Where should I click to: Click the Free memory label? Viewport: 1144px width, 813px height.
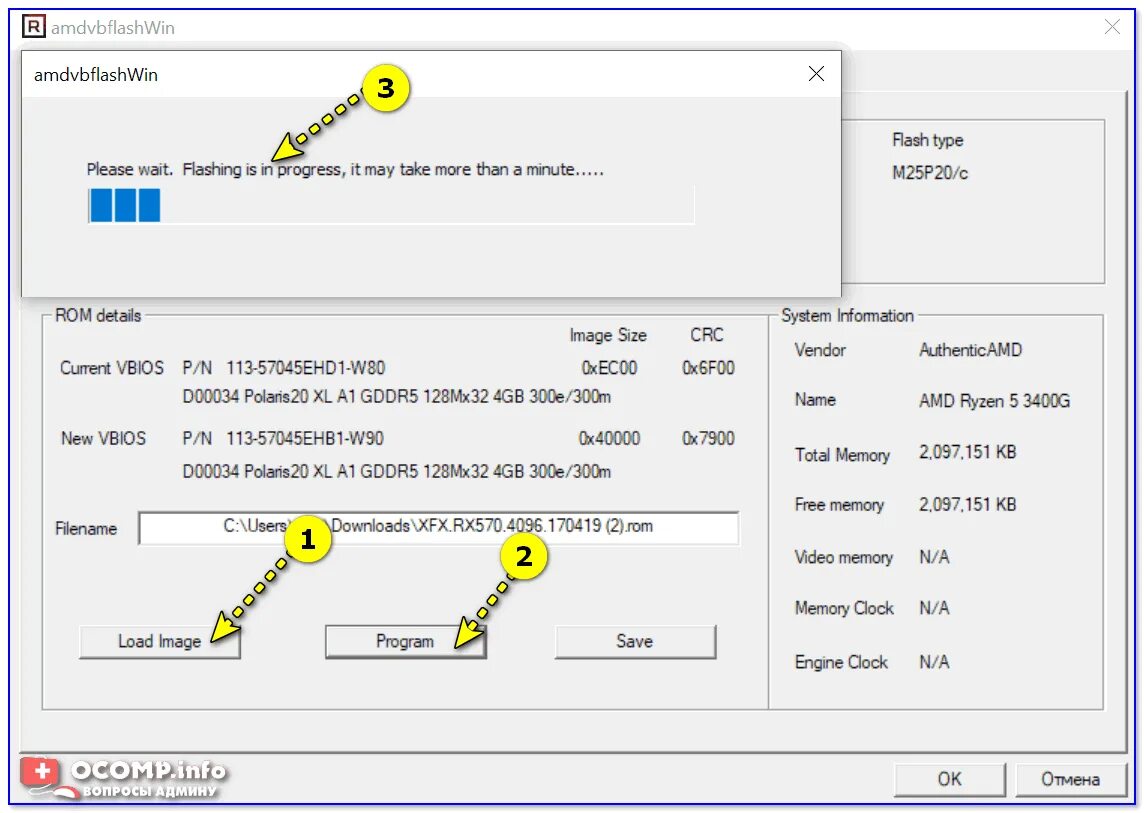pos(839,505)
